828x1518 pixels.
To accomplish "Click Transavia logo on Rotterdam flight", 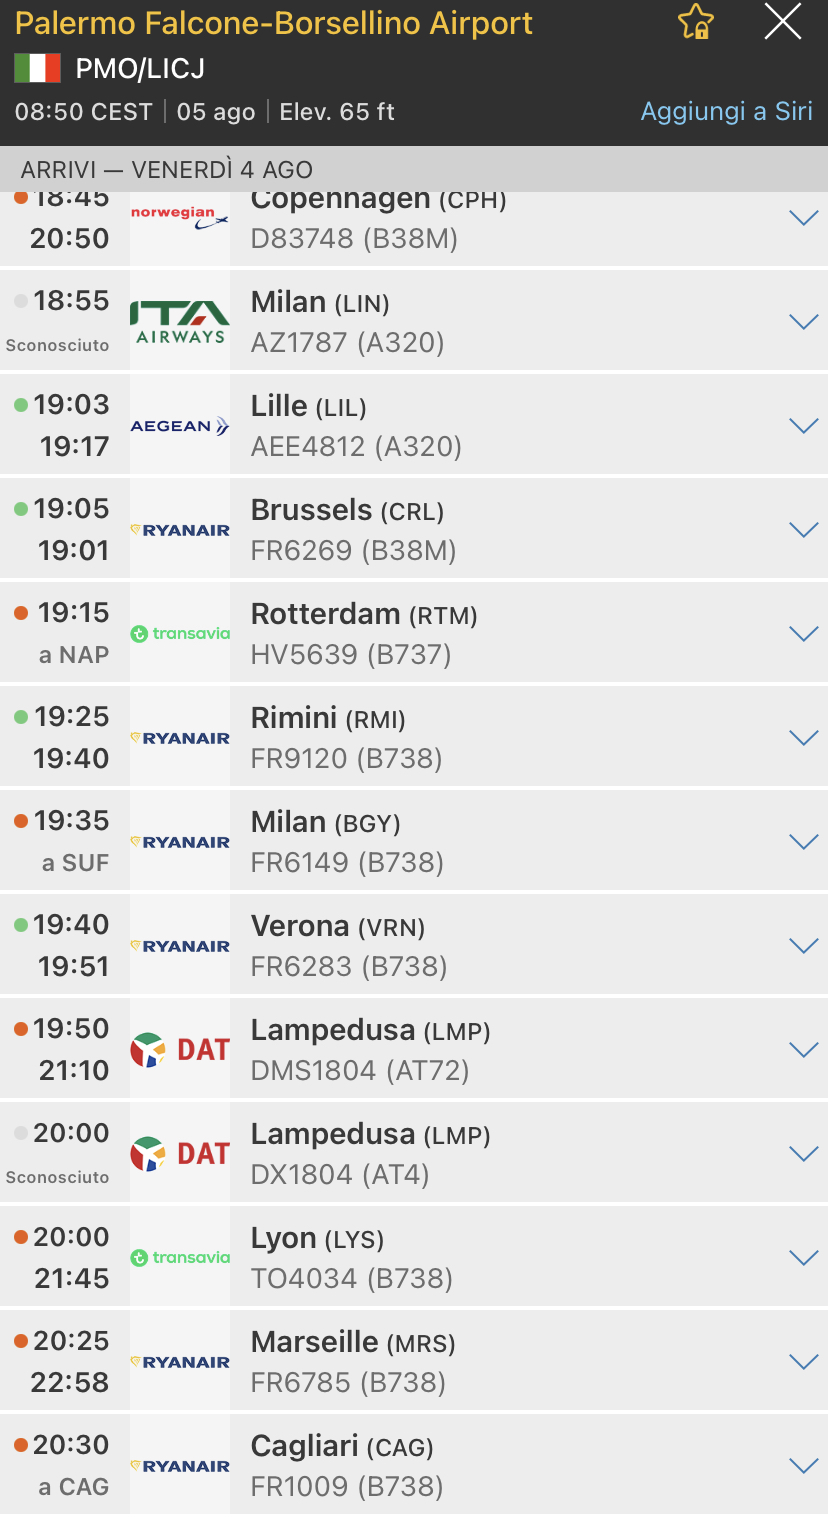I will click(180, 634).
